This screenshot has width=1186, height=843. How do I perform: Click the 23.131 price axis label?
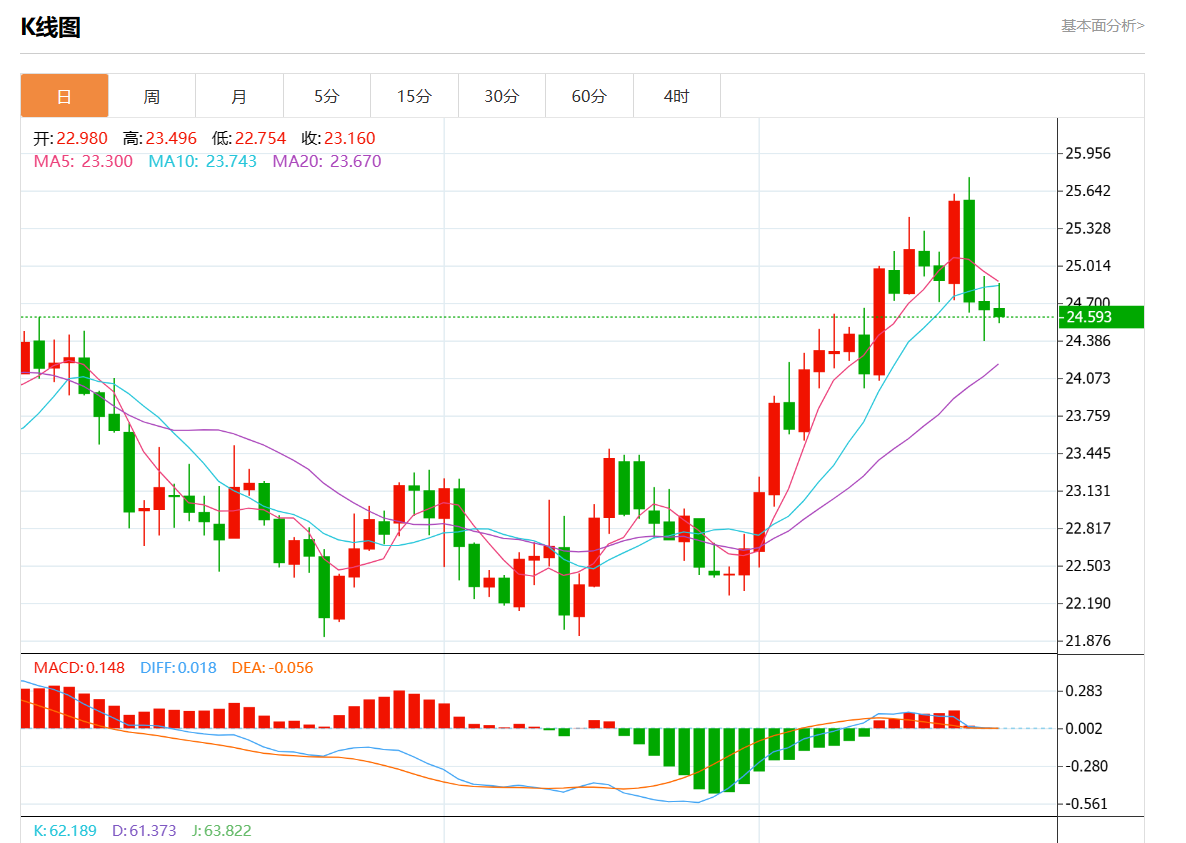1088,491
